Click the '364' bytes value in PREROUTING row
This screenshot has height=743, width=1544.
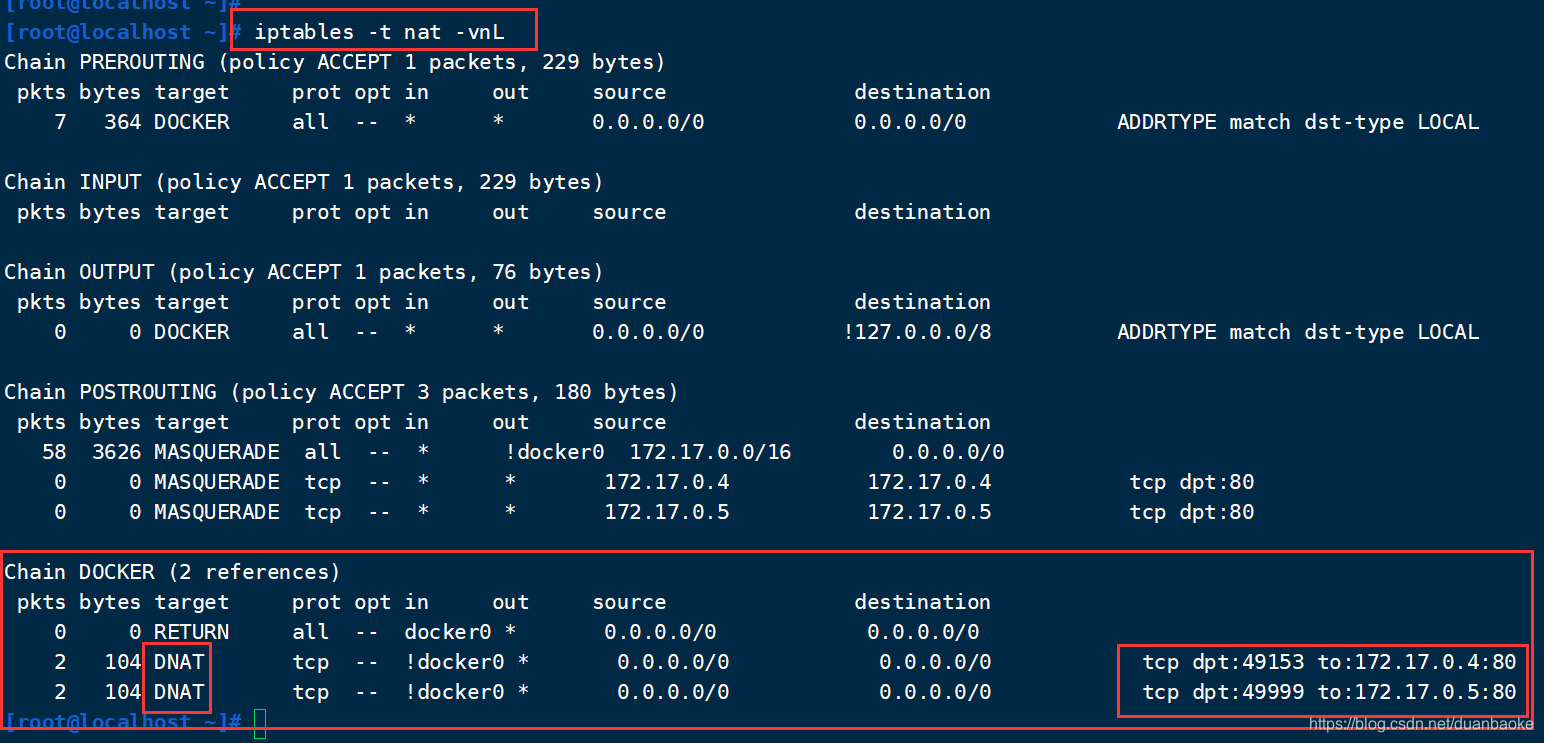coord(122,122)
